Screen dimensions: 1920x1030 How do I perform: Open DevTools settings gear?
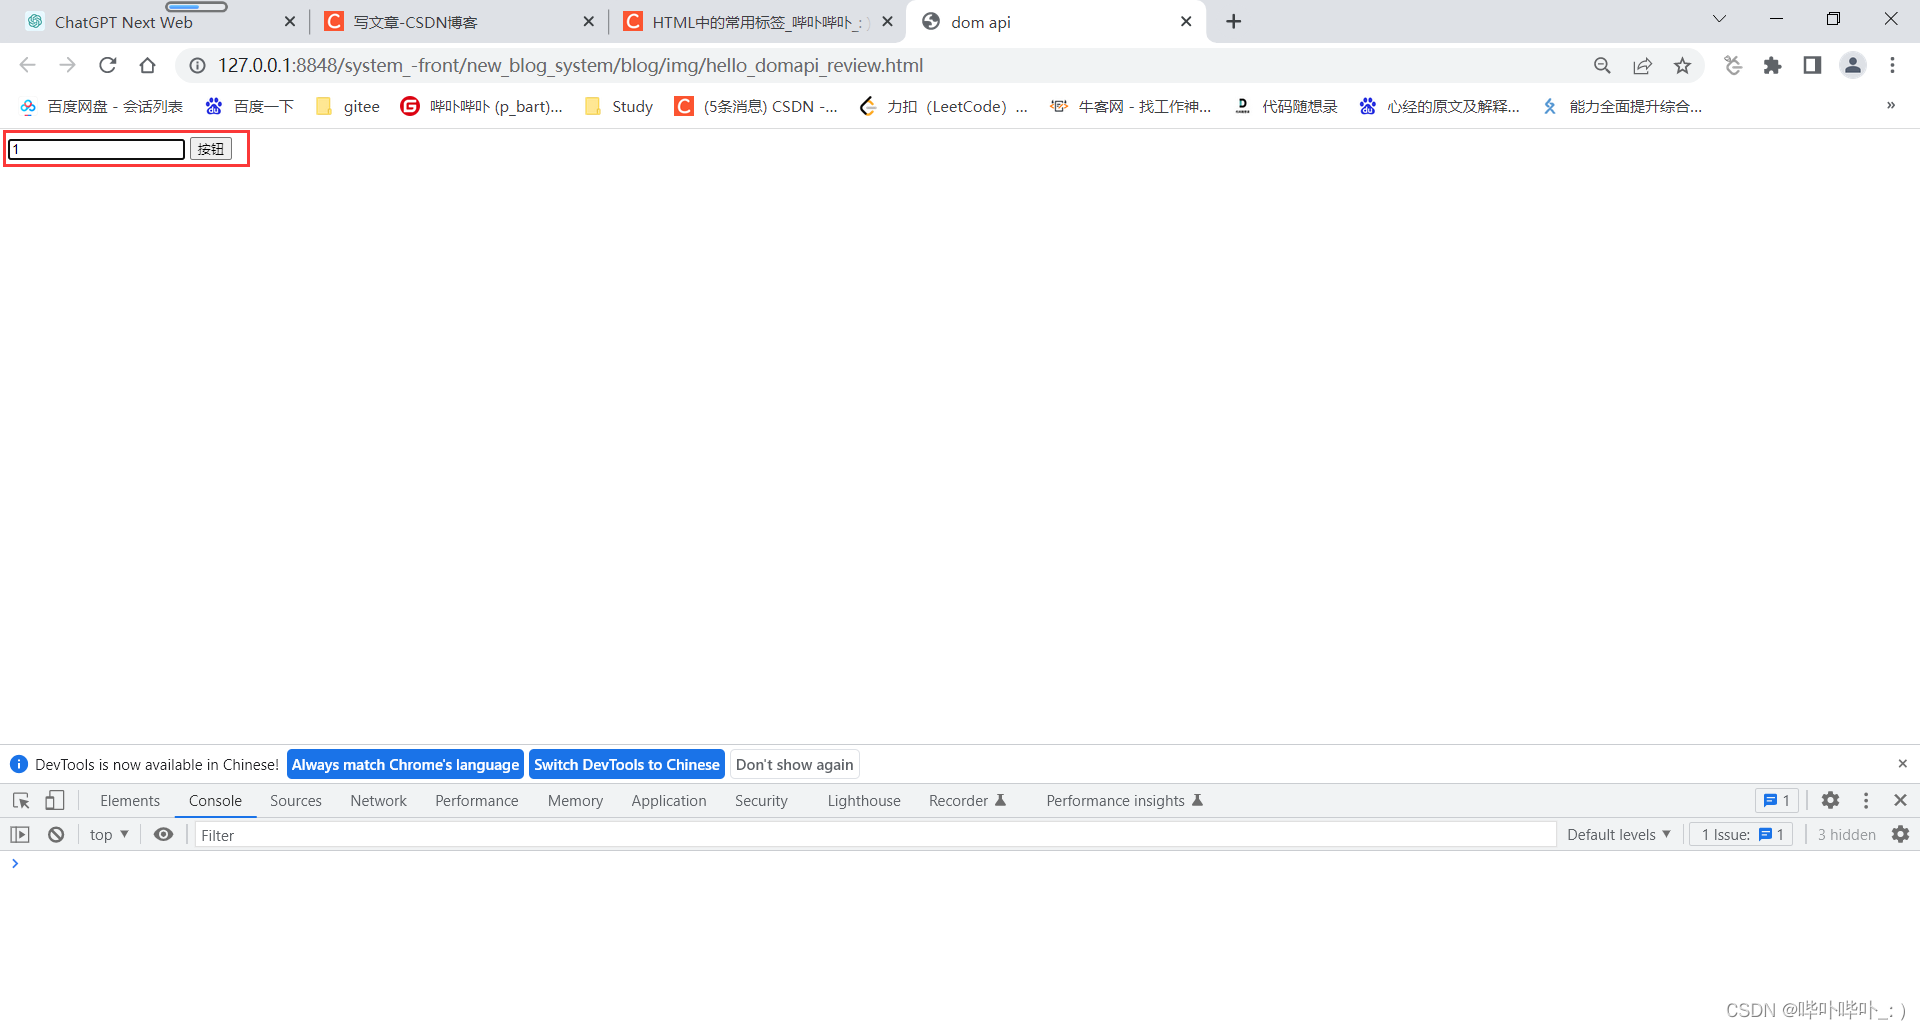click(x=1830, y=800)
